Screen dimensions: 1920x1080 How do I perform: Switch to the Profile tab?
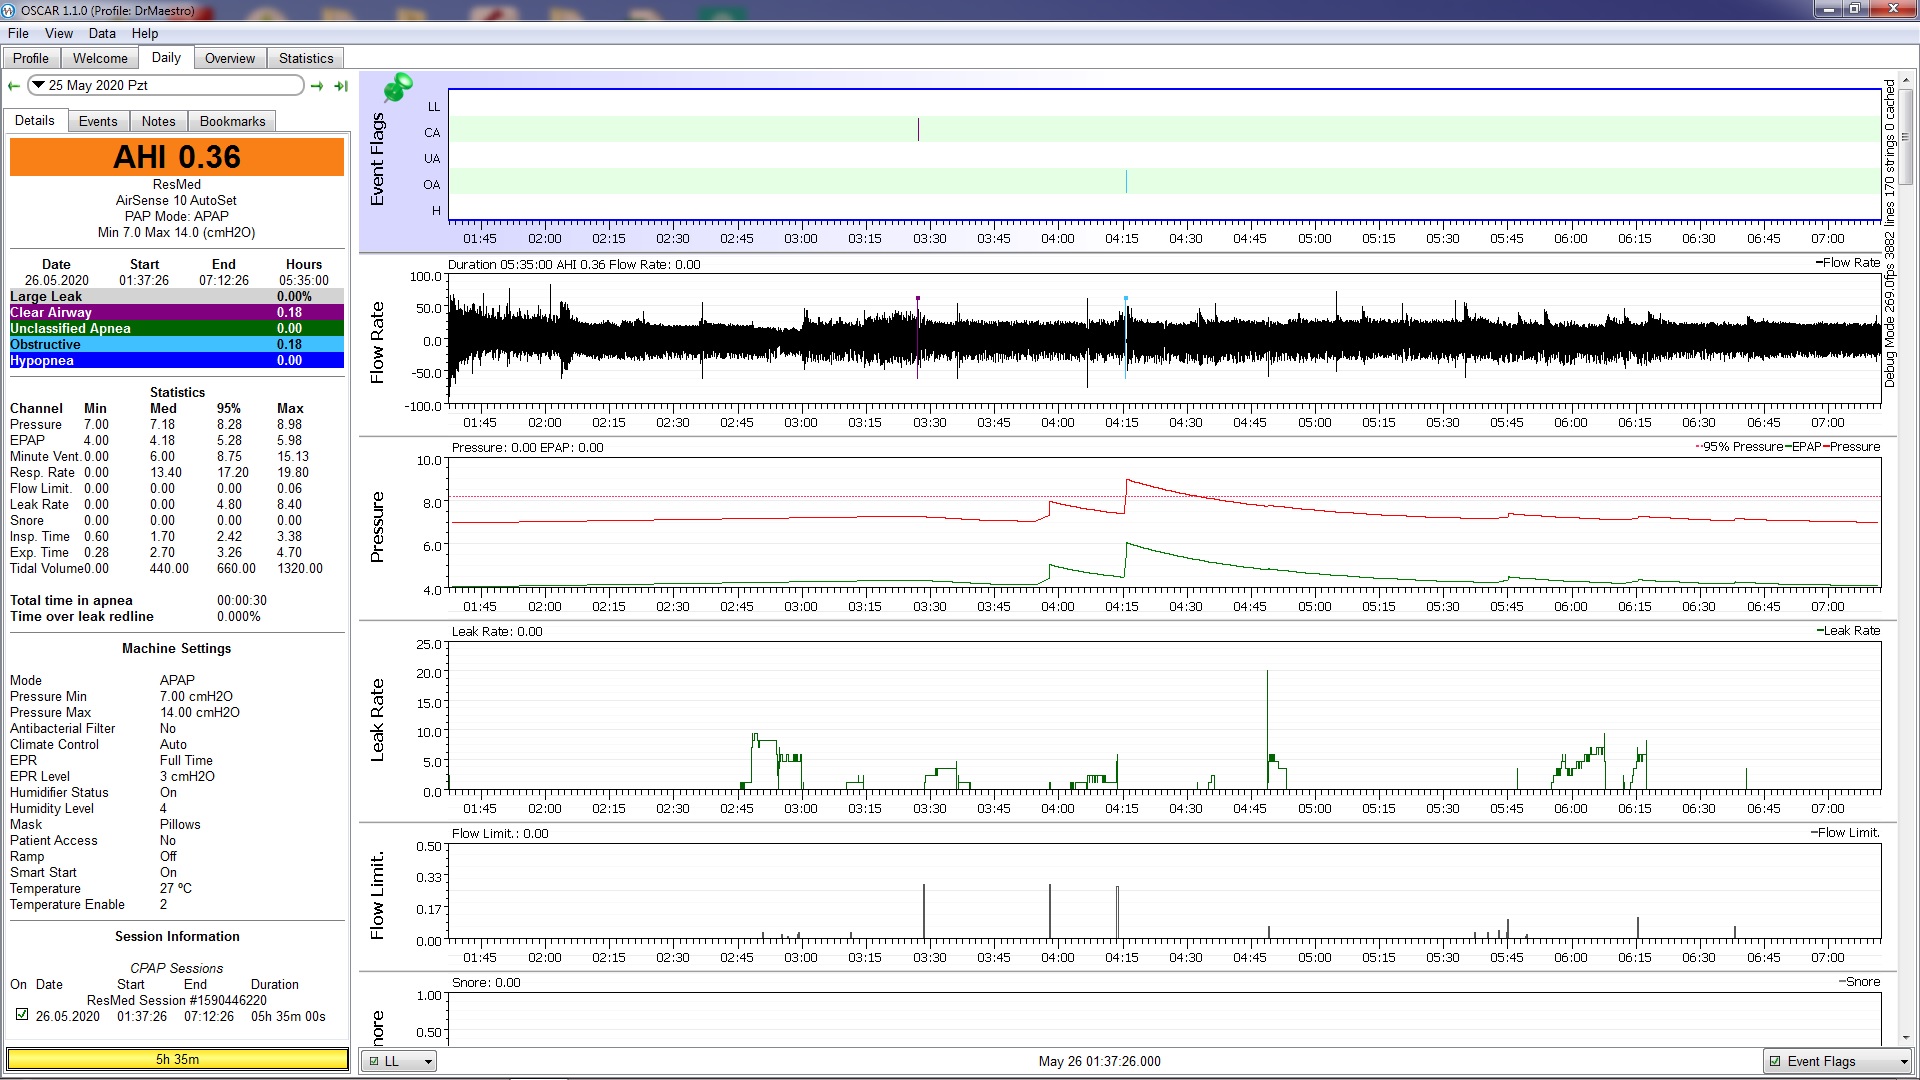click(x=31, y=58)
